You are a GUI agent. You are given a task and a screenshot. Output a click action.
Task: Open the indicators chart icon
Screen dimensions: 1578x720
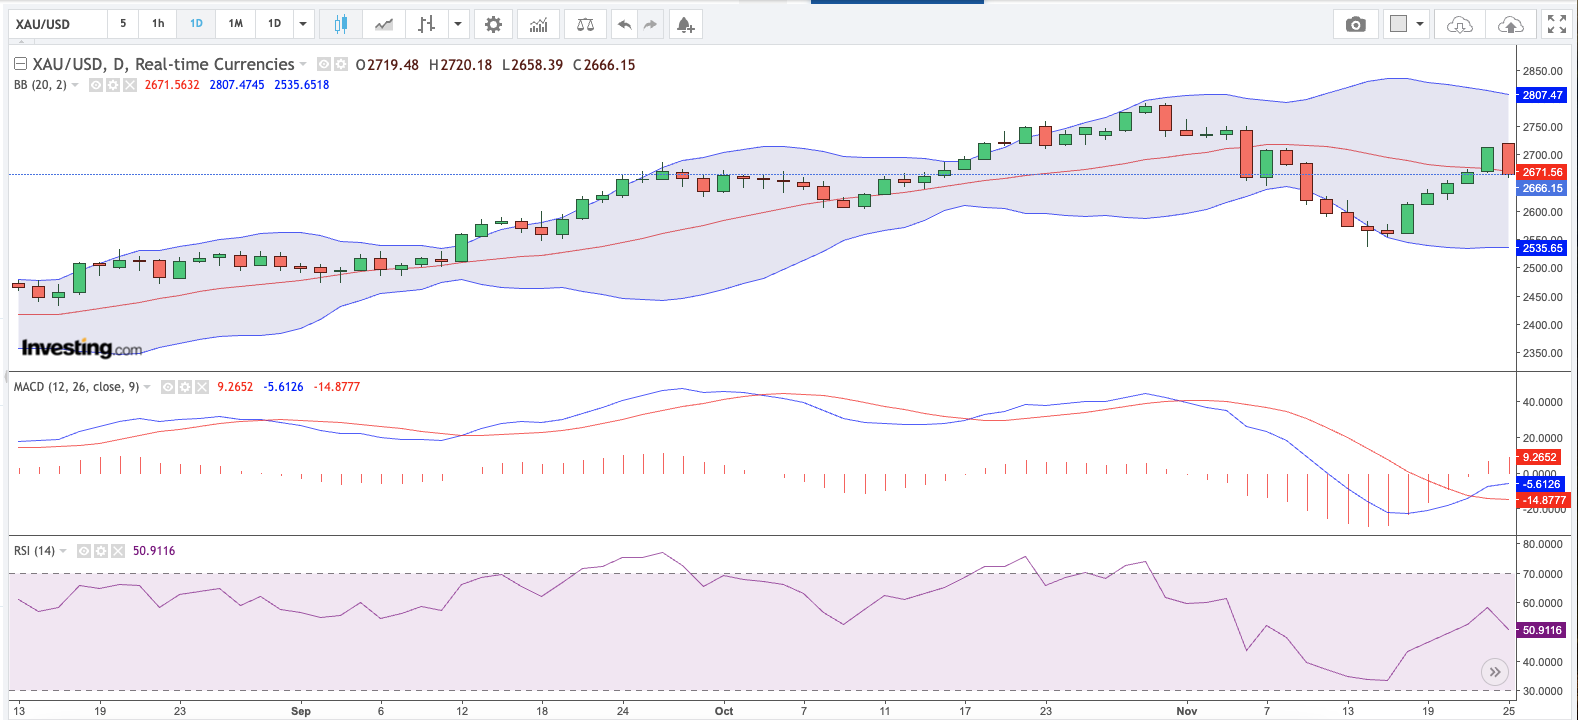click(x=539, y=24)
